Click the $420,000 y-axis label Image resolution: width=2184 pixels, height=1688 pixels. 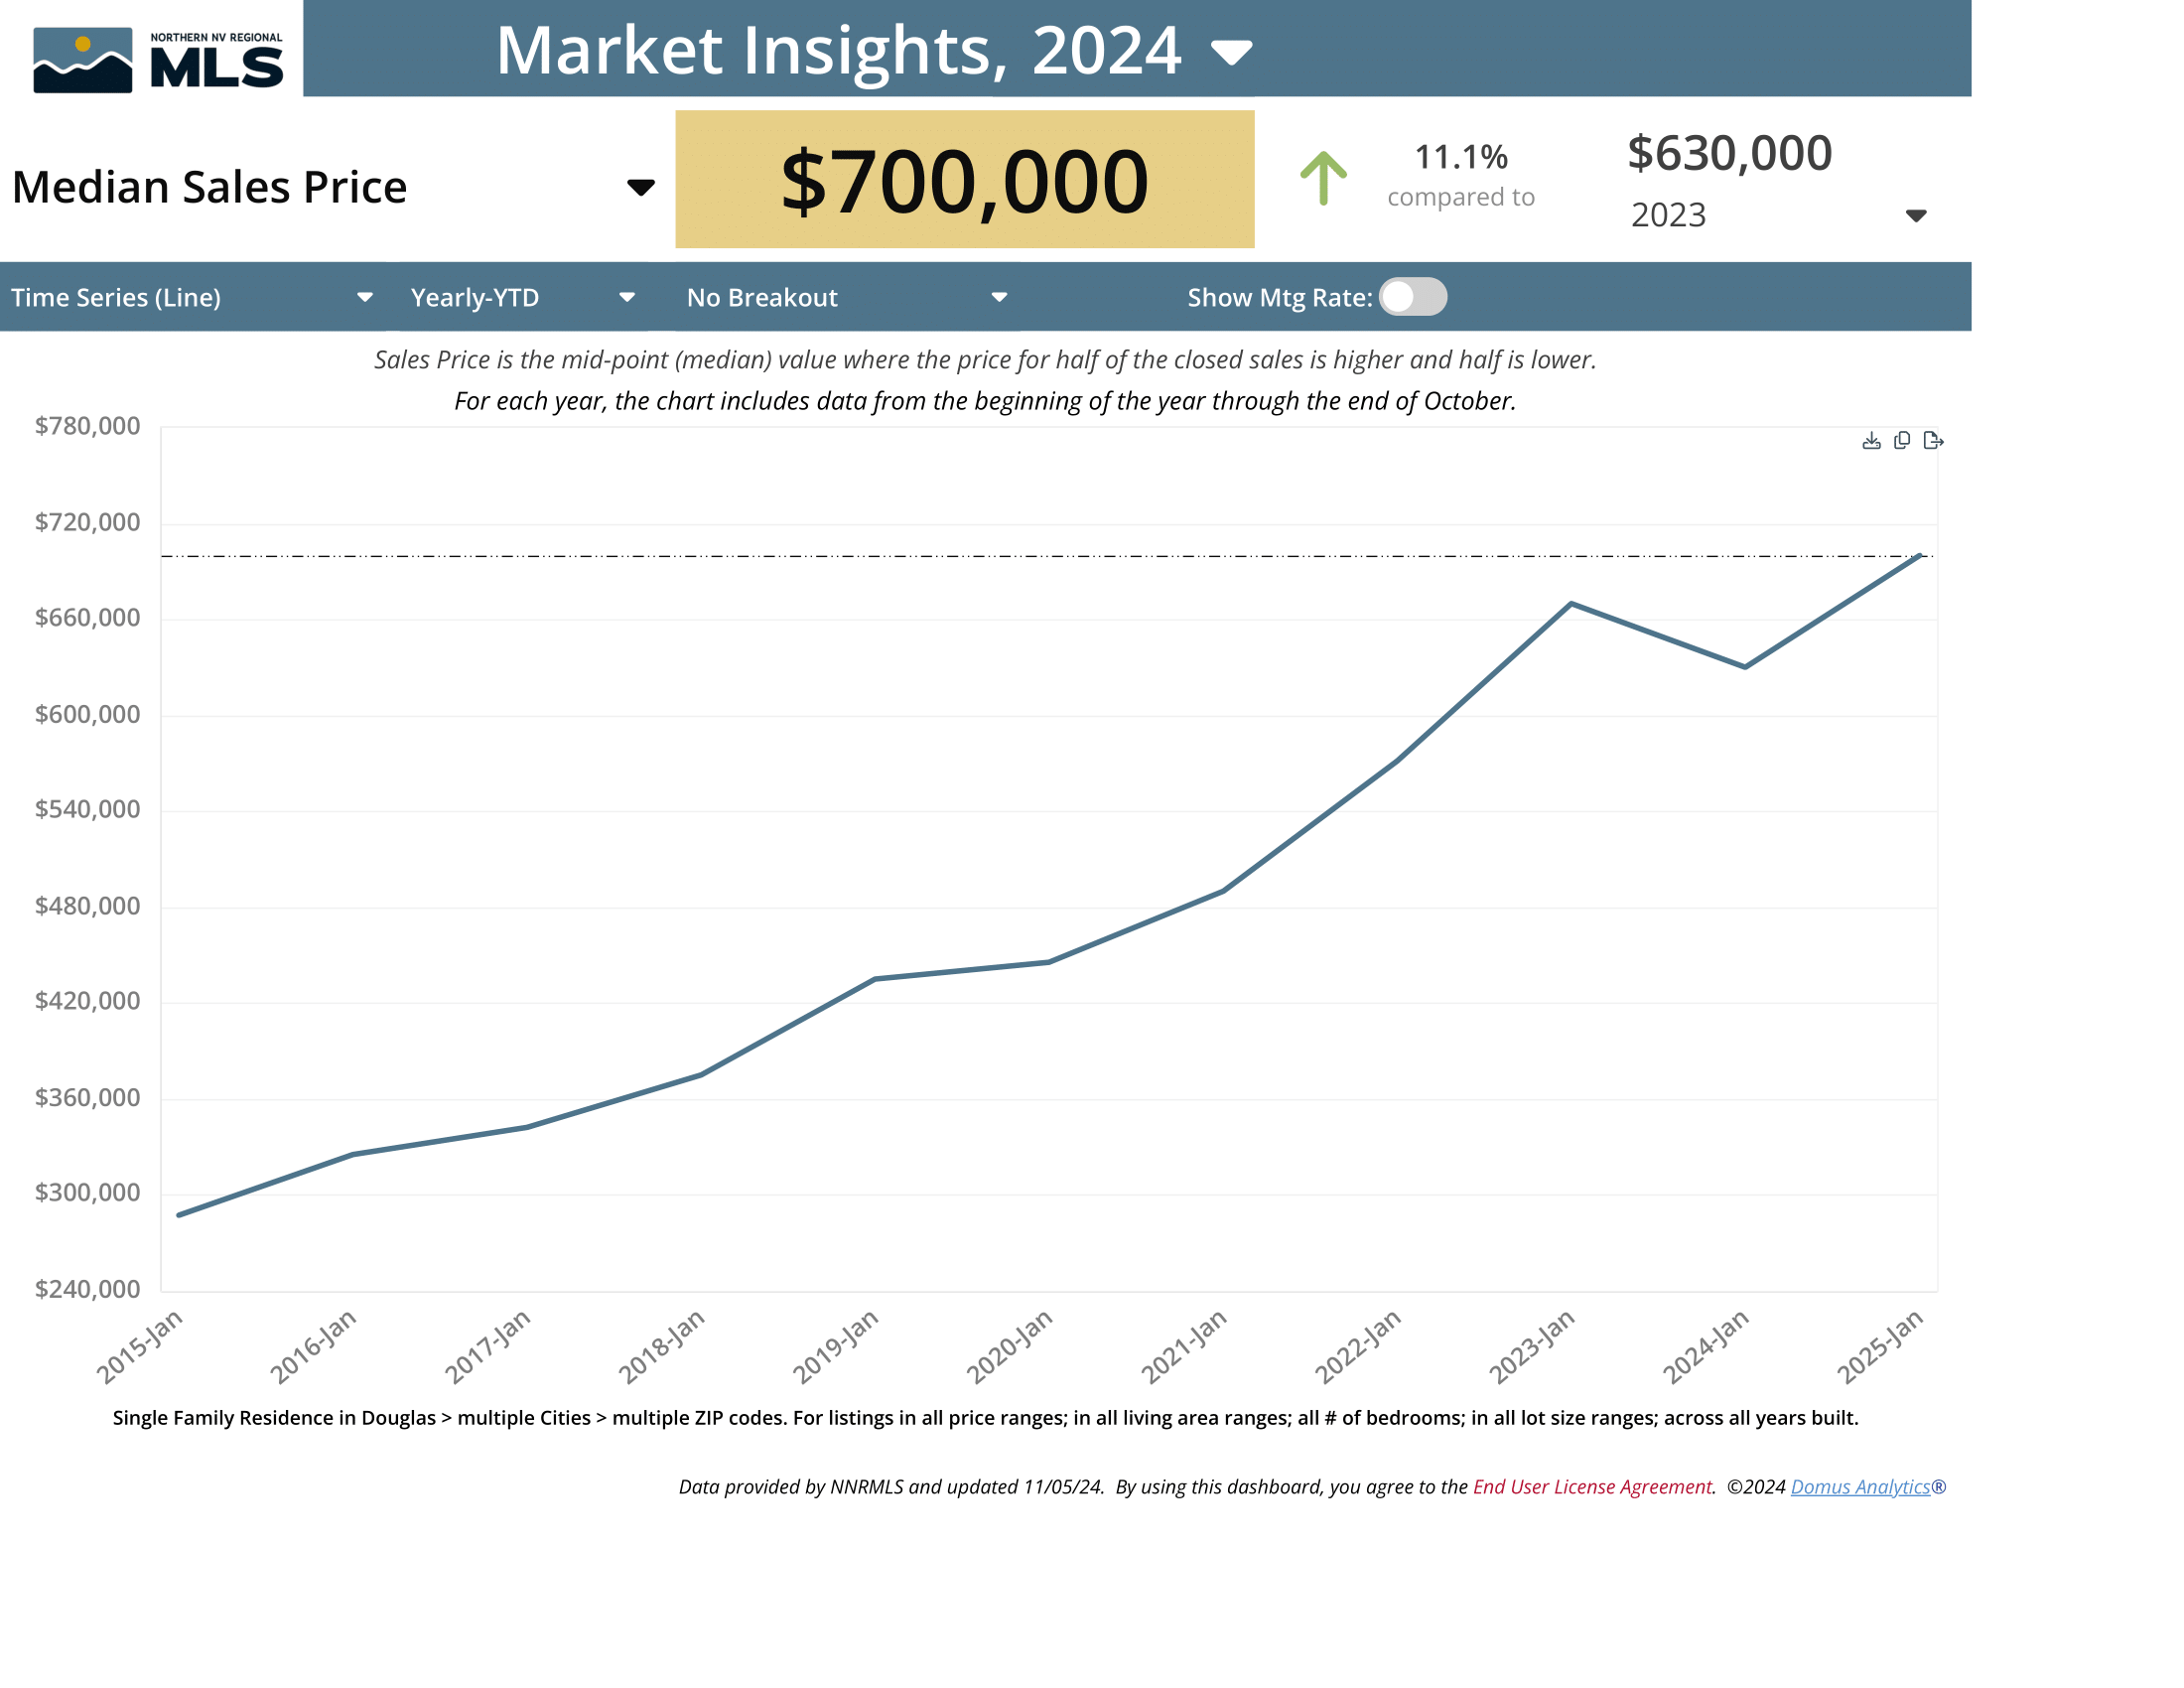tap(88, 1001)
